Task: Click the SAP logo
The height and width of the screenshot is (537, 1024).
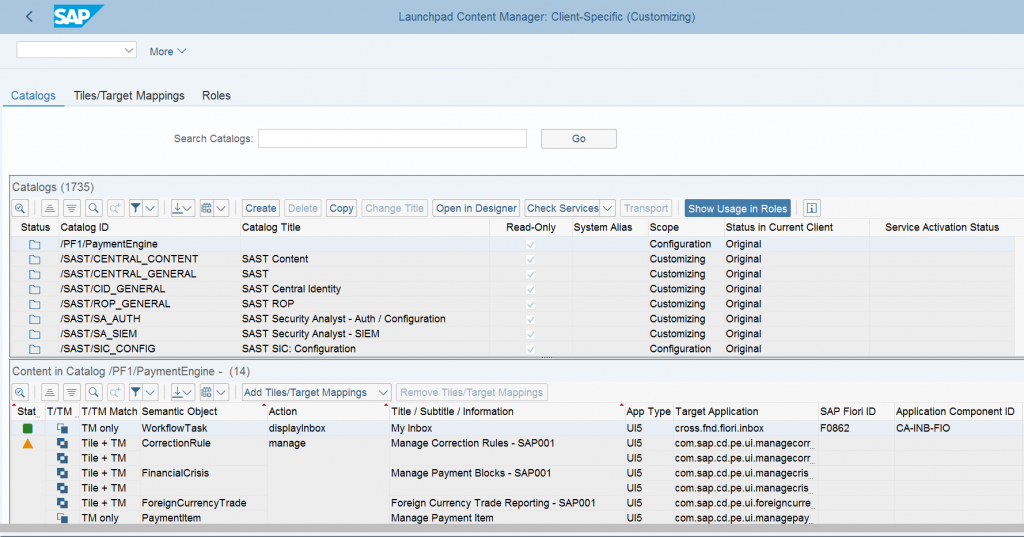Action: coord(78,16)
